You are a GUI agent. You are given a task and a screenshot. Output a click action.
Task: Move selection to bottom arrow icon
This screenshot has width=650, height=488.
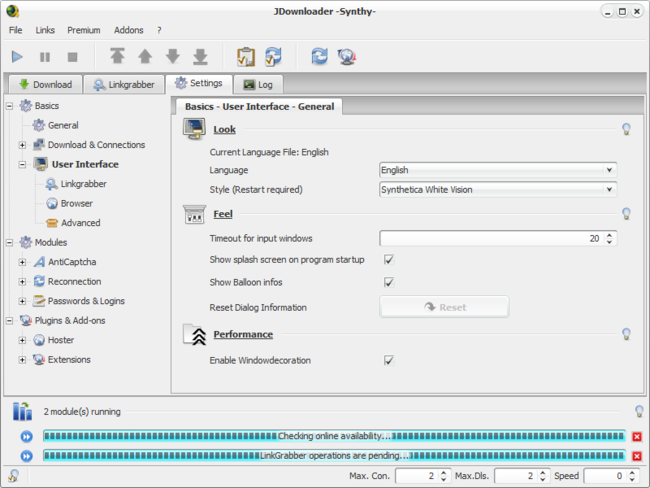pos(200,57)
